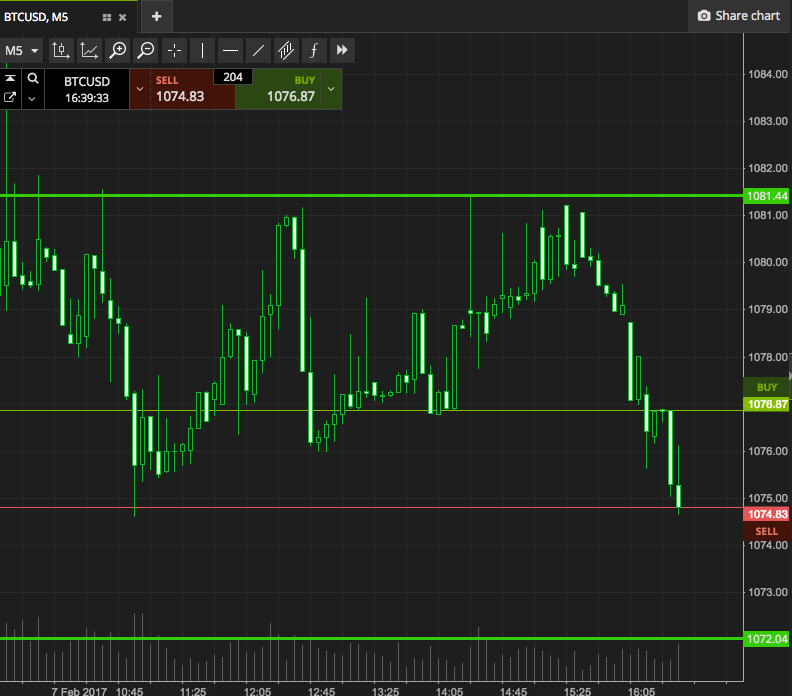Zoom in on the chart
792x696 pixels.
click(x=118, y=50)
